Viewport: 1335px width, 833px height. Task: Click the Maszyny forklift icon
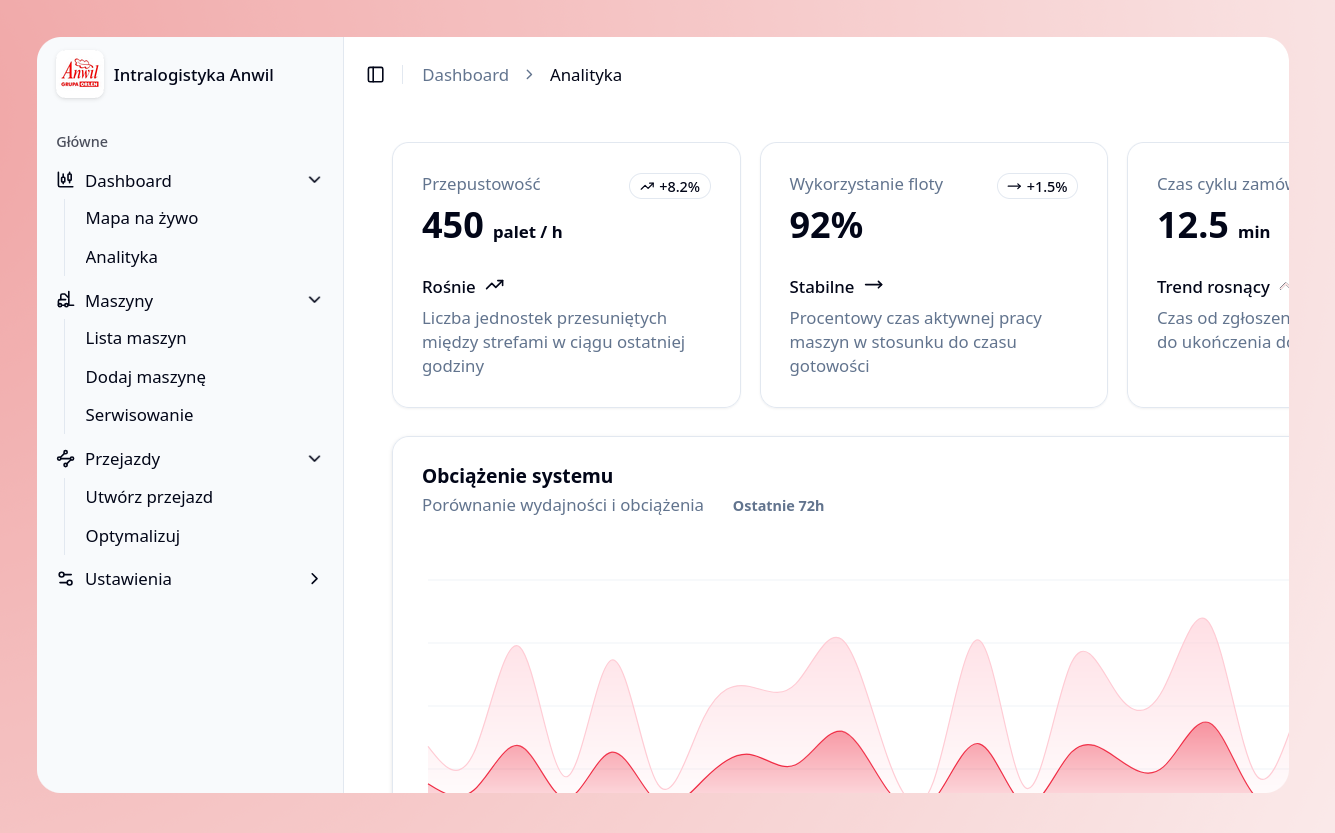point(66,300)
